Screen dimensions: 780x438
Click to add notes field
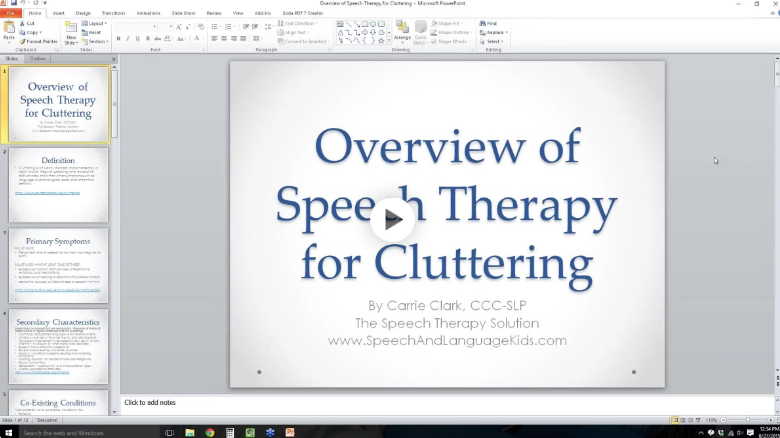click(448, 403)
